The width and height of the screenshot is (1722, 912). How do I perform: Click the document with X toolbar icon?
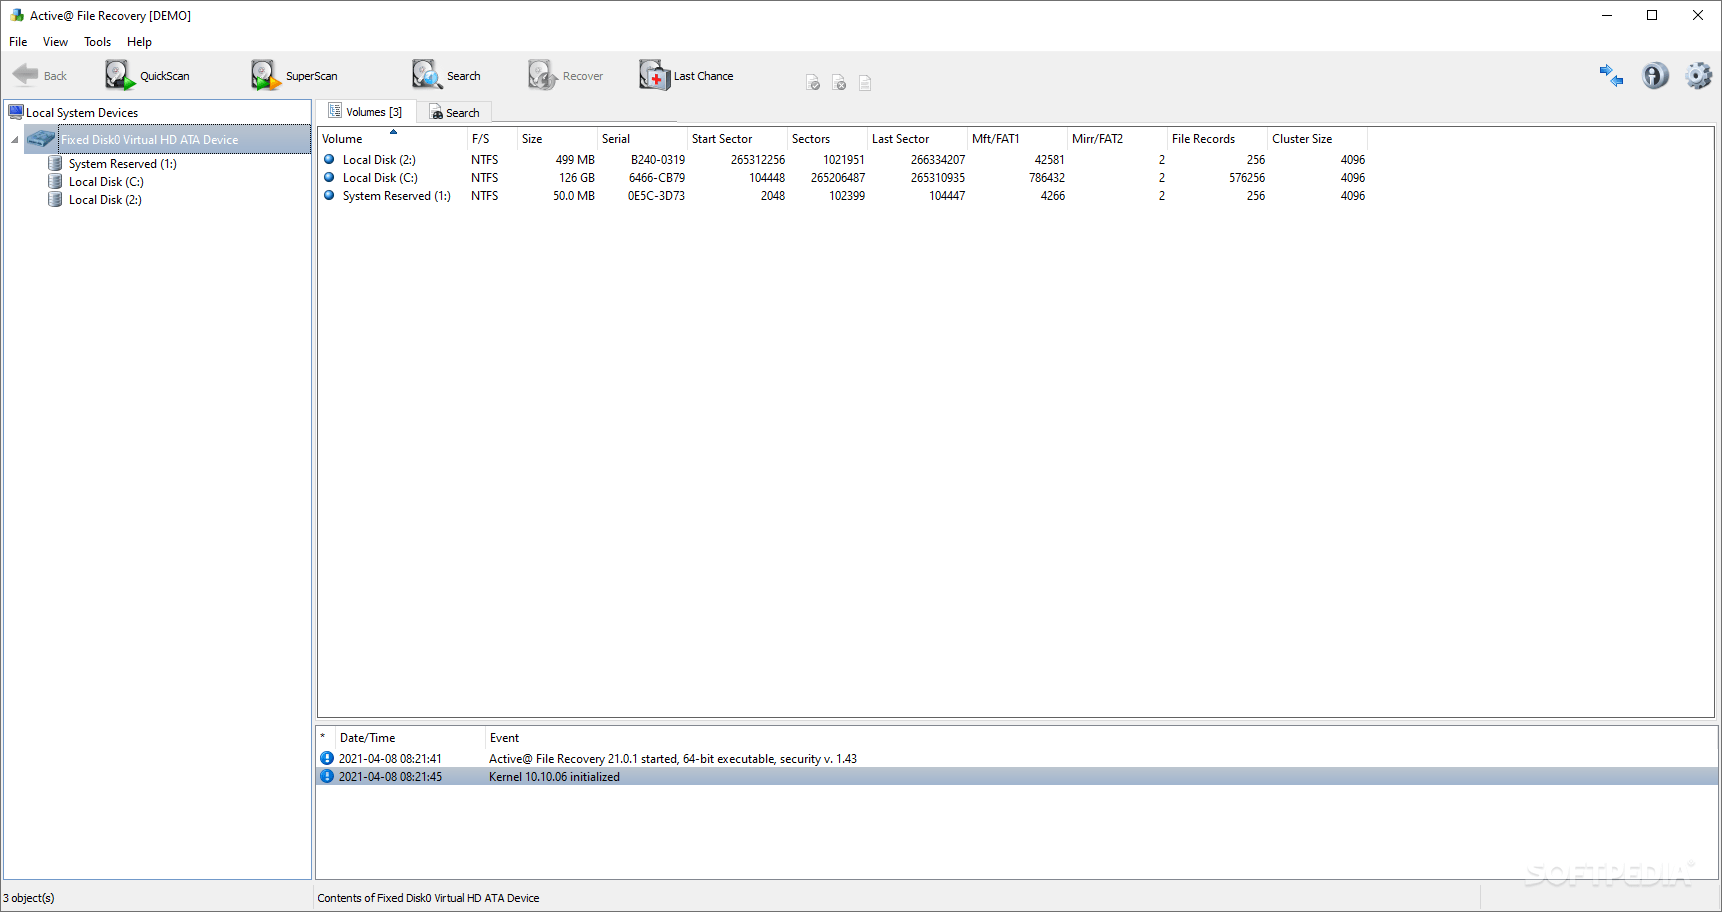[x=839, y=83]
